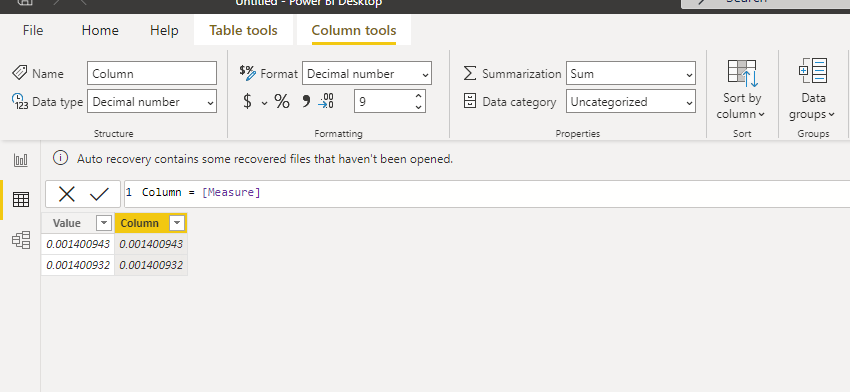Open the Data groups menu
Viewport: 850px width, 392px height.
[x=813, y=89]
